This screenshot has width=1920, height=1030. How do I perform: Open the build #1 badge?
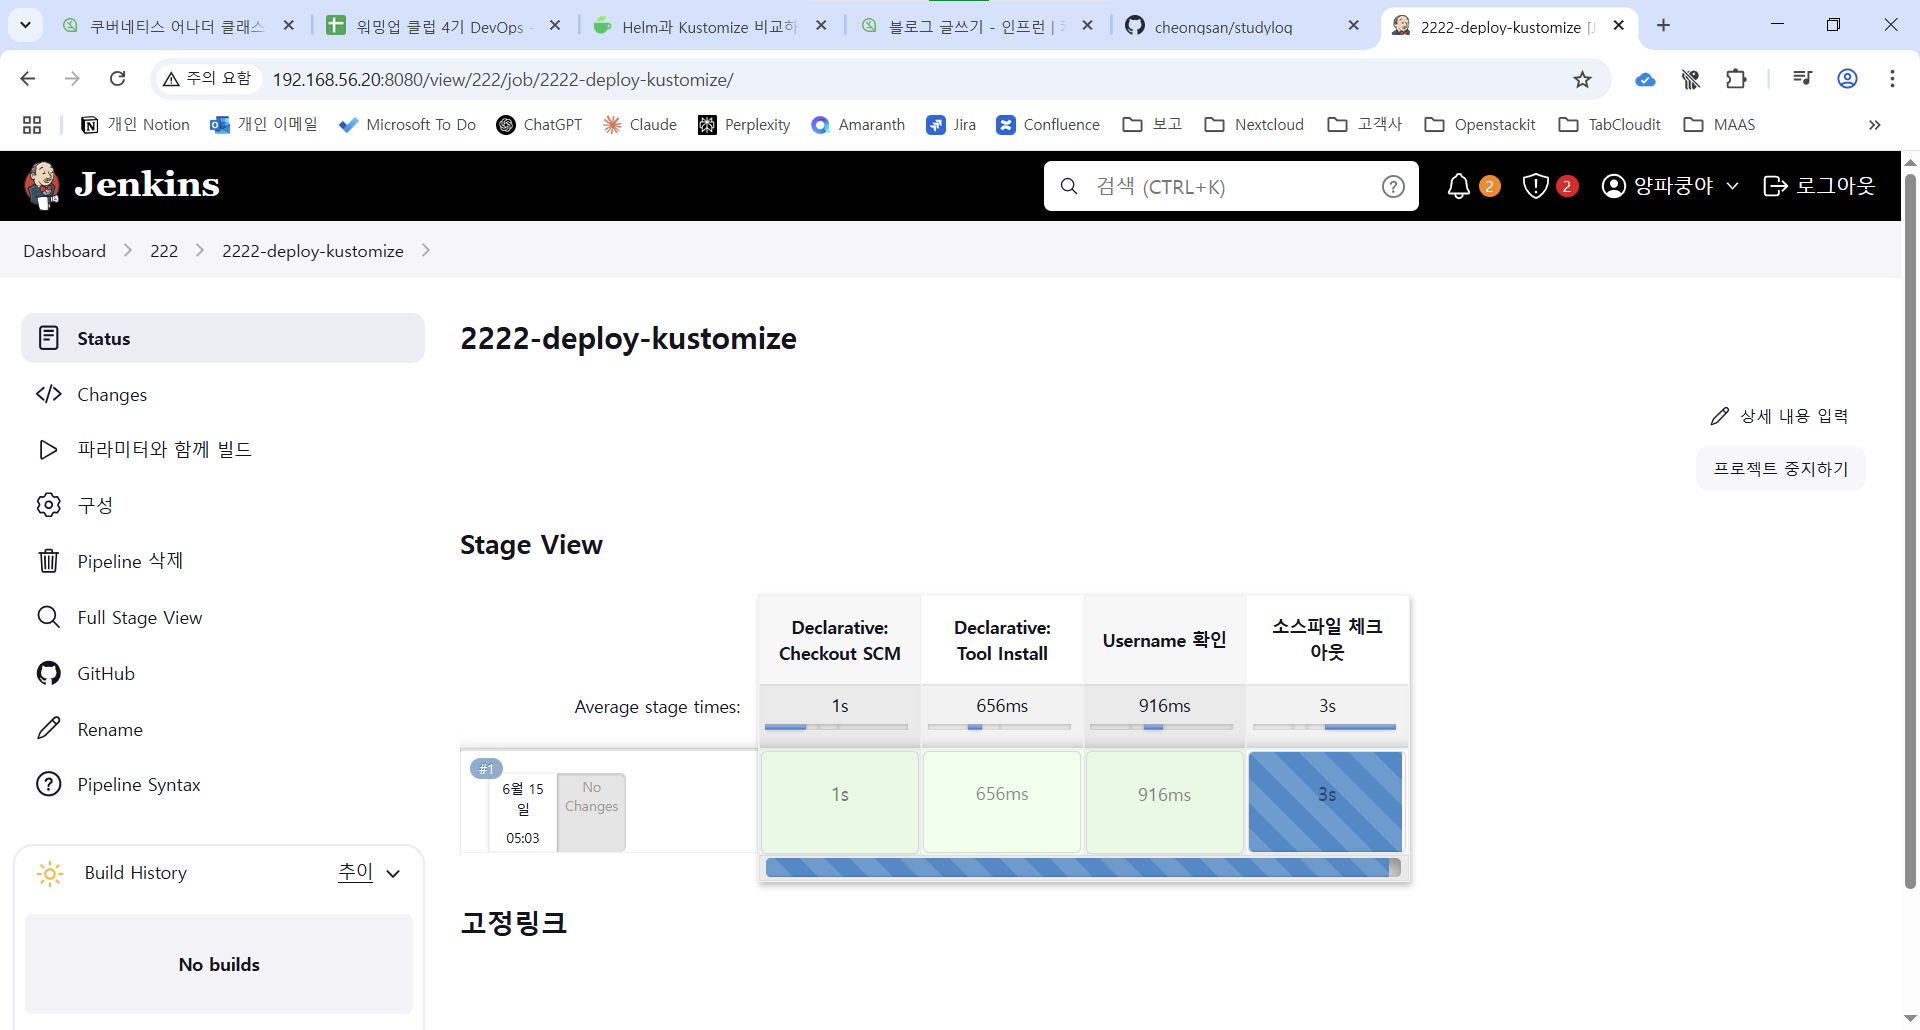click(x=486, y=769)
